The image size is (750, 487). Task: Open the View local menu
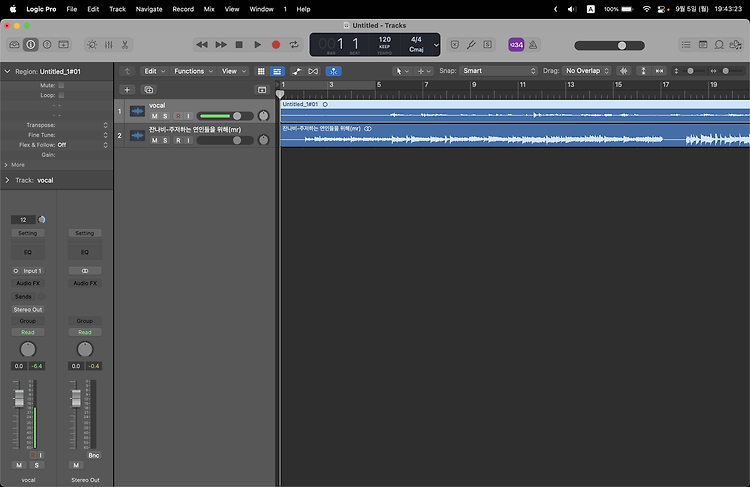(x=233, y=71)
